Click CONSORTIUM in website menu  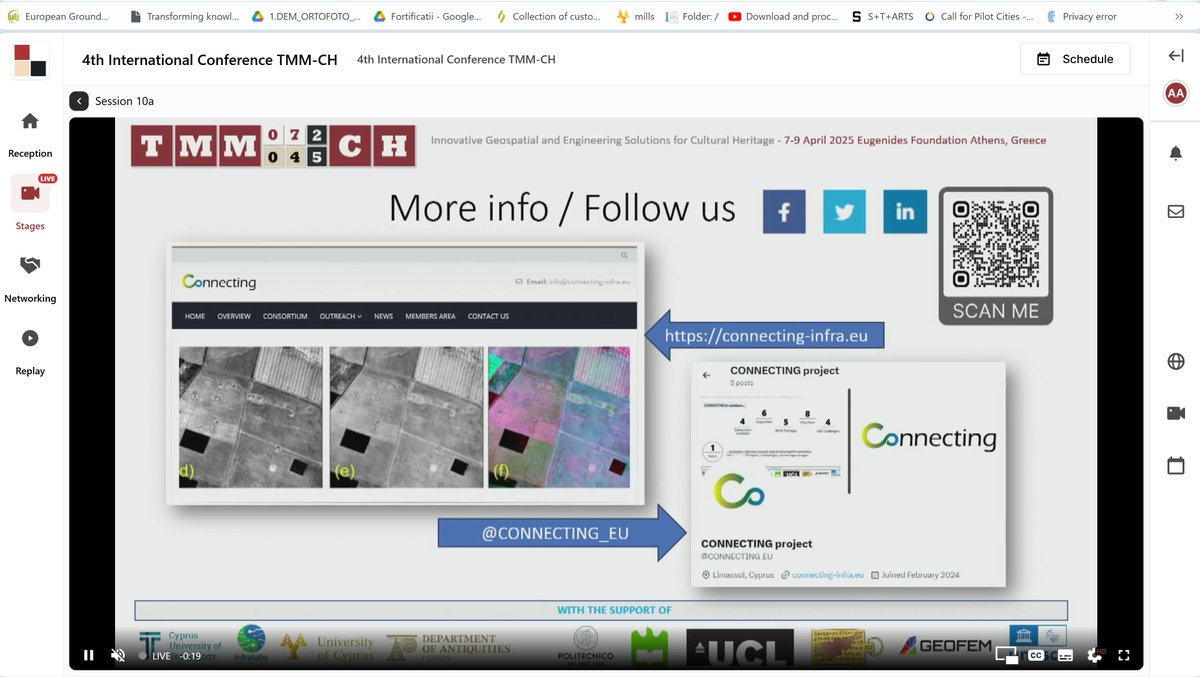285,316
